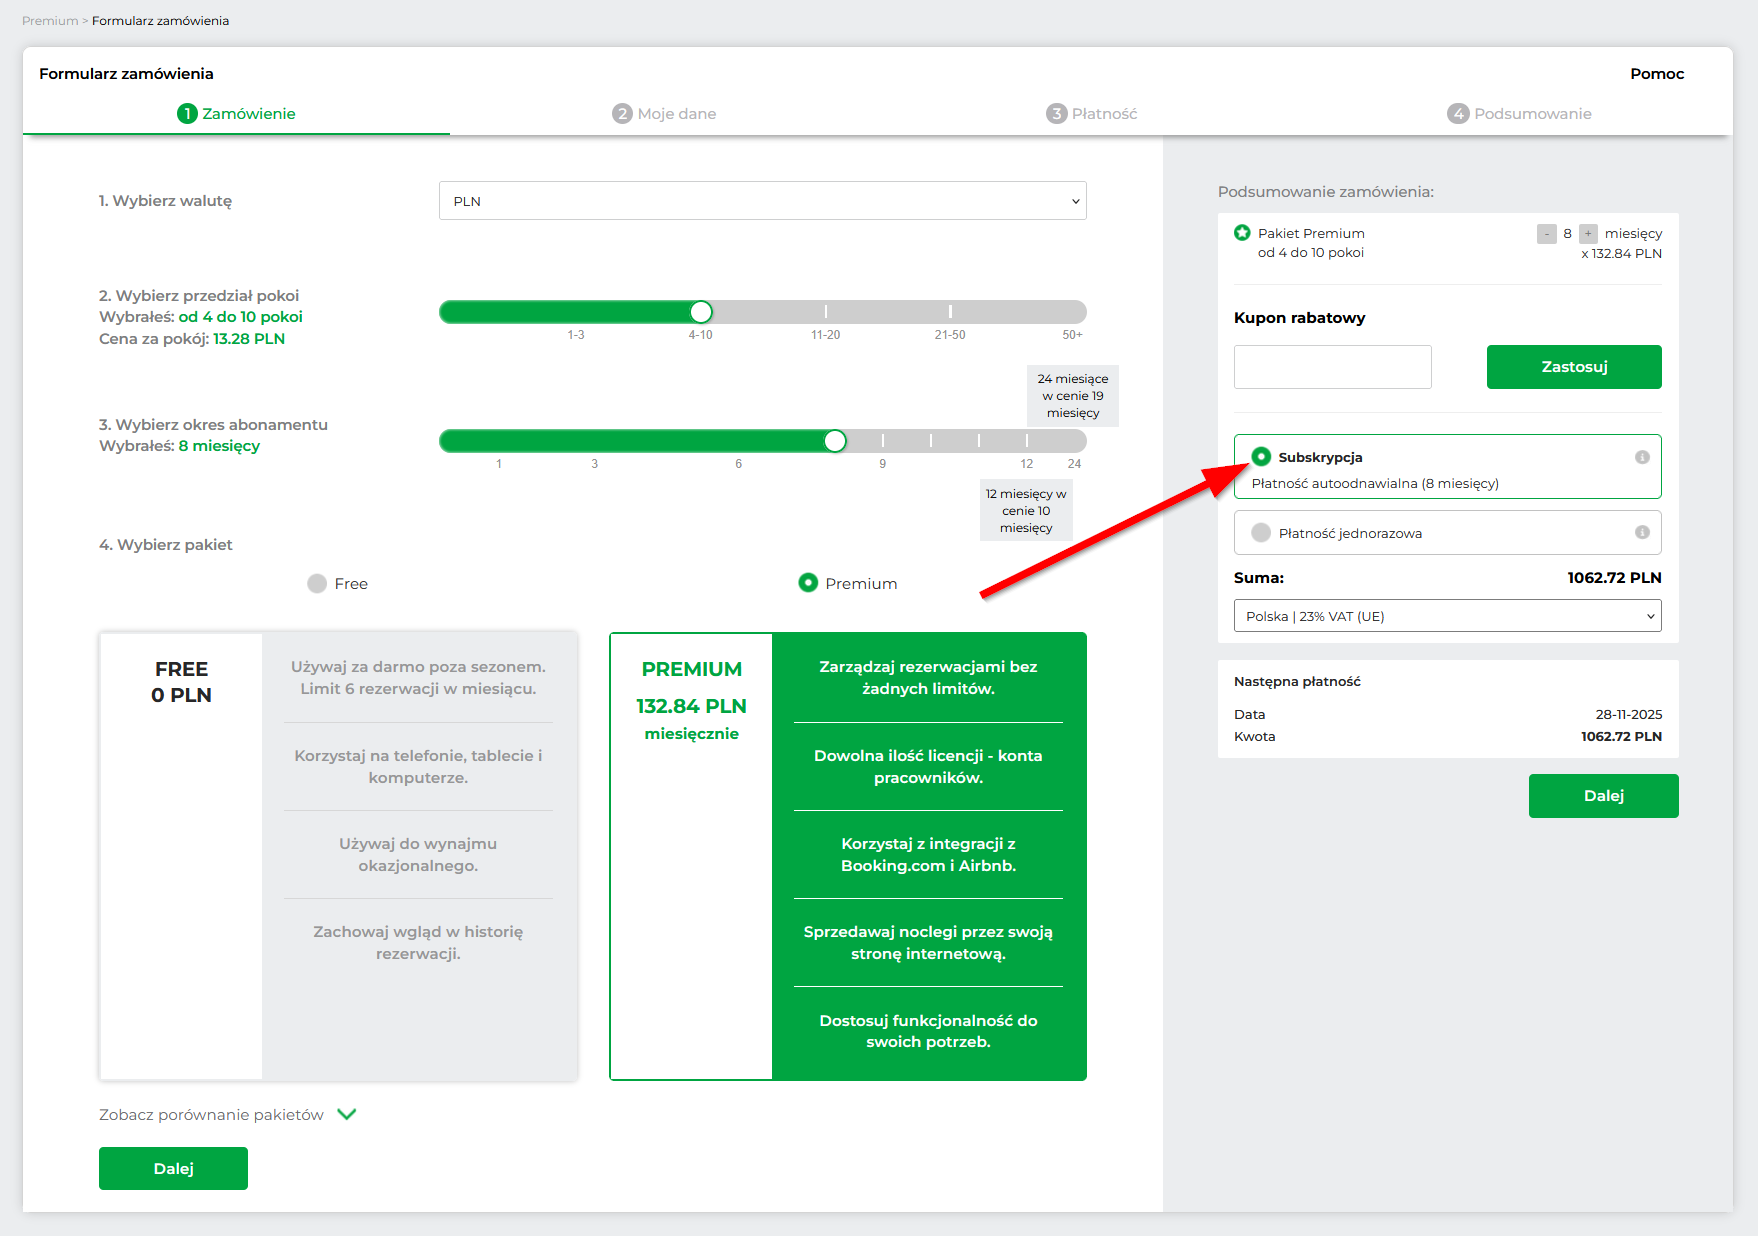Click the Zastosuj coupon button

click(x=1574, y=367)
